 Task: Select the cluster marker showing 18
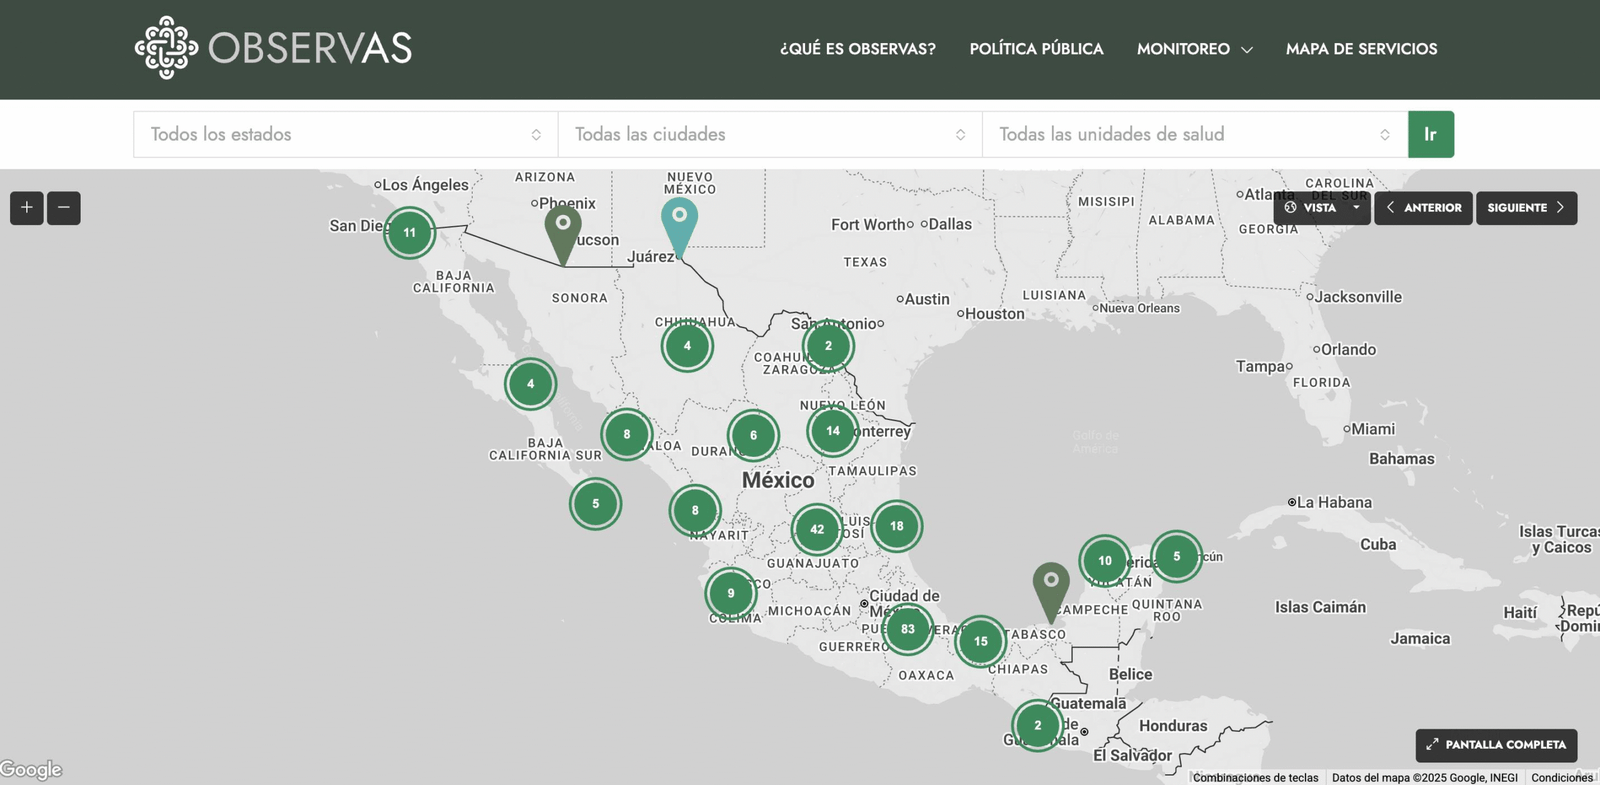tap(897, 526)
